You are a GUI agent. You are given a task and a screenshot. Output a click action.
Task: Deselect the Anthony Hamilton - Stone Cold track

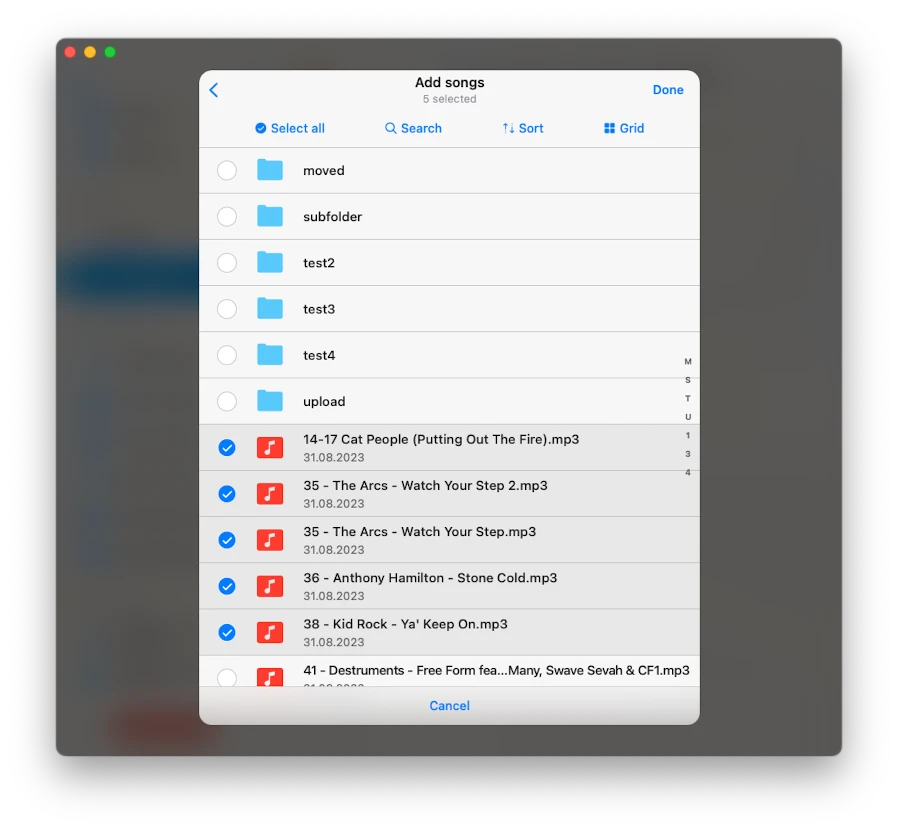(227, 586)
